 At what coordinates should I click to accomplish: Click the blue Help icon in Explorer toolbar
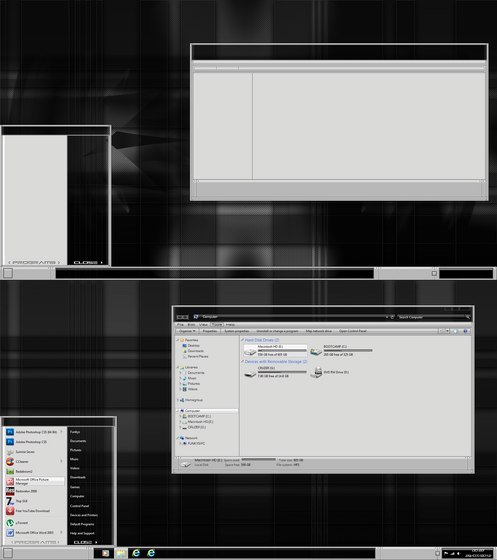point(465,331)
